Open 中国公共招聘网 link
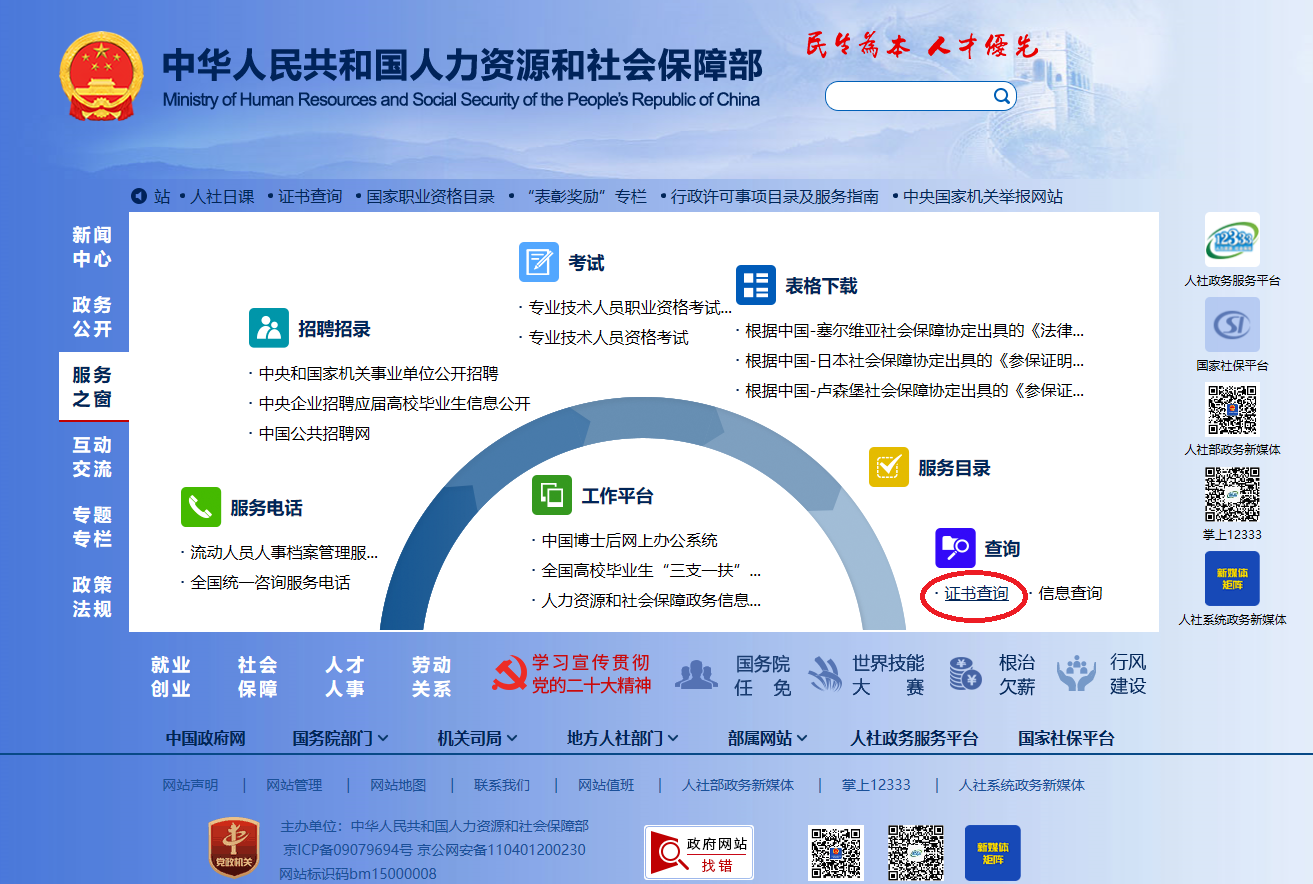 coord(314,434)
